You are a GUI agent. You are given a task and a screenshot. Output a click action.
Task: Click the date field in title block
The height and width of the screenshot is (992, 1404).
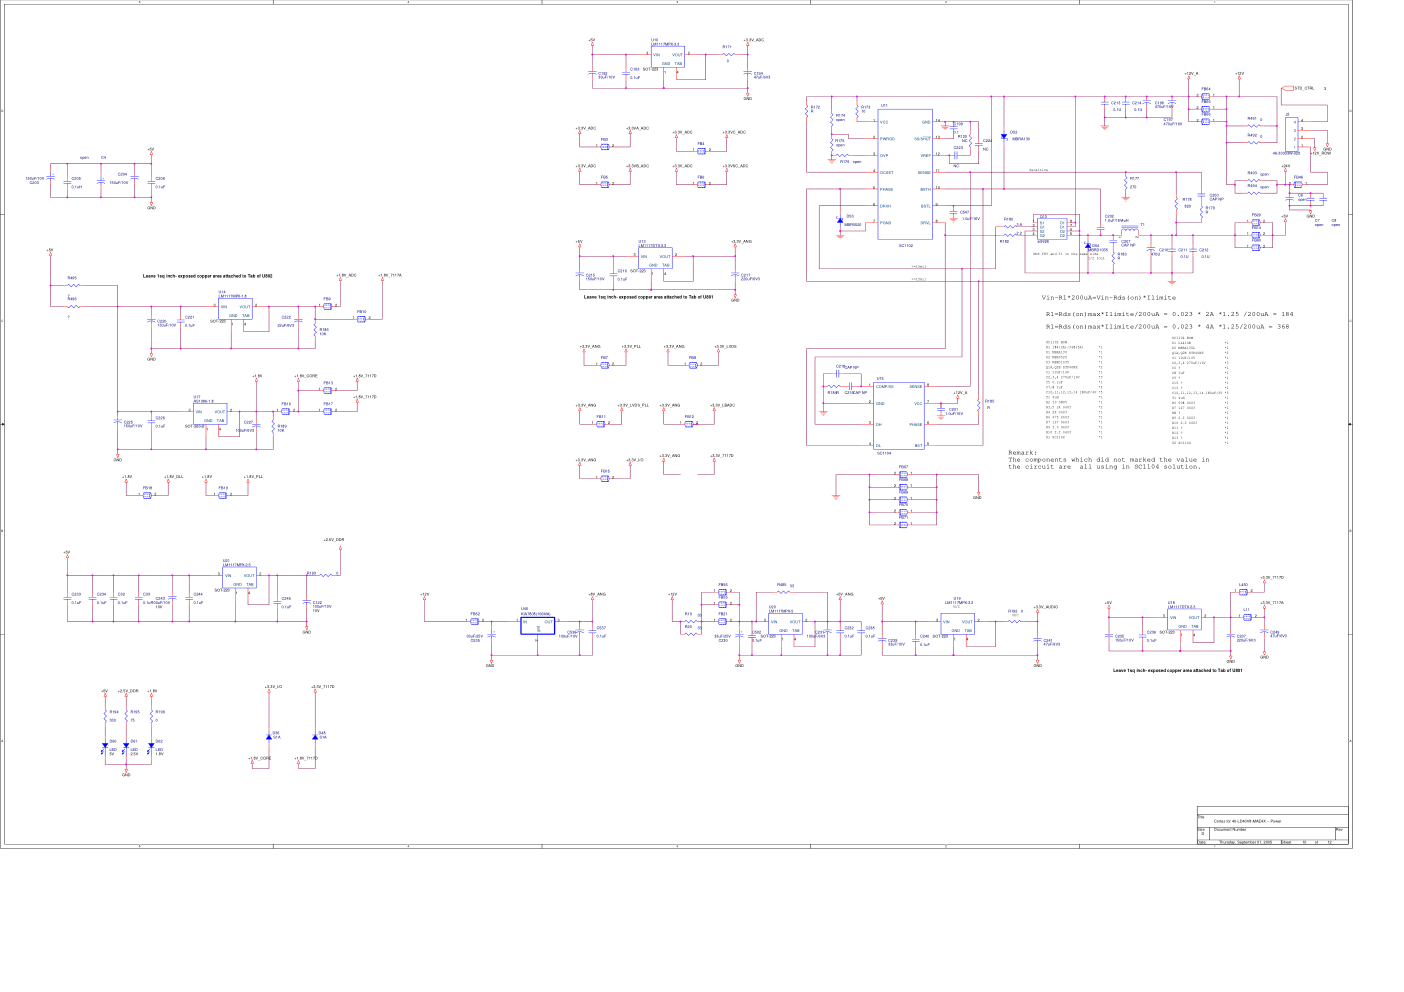coord(1244,843)
